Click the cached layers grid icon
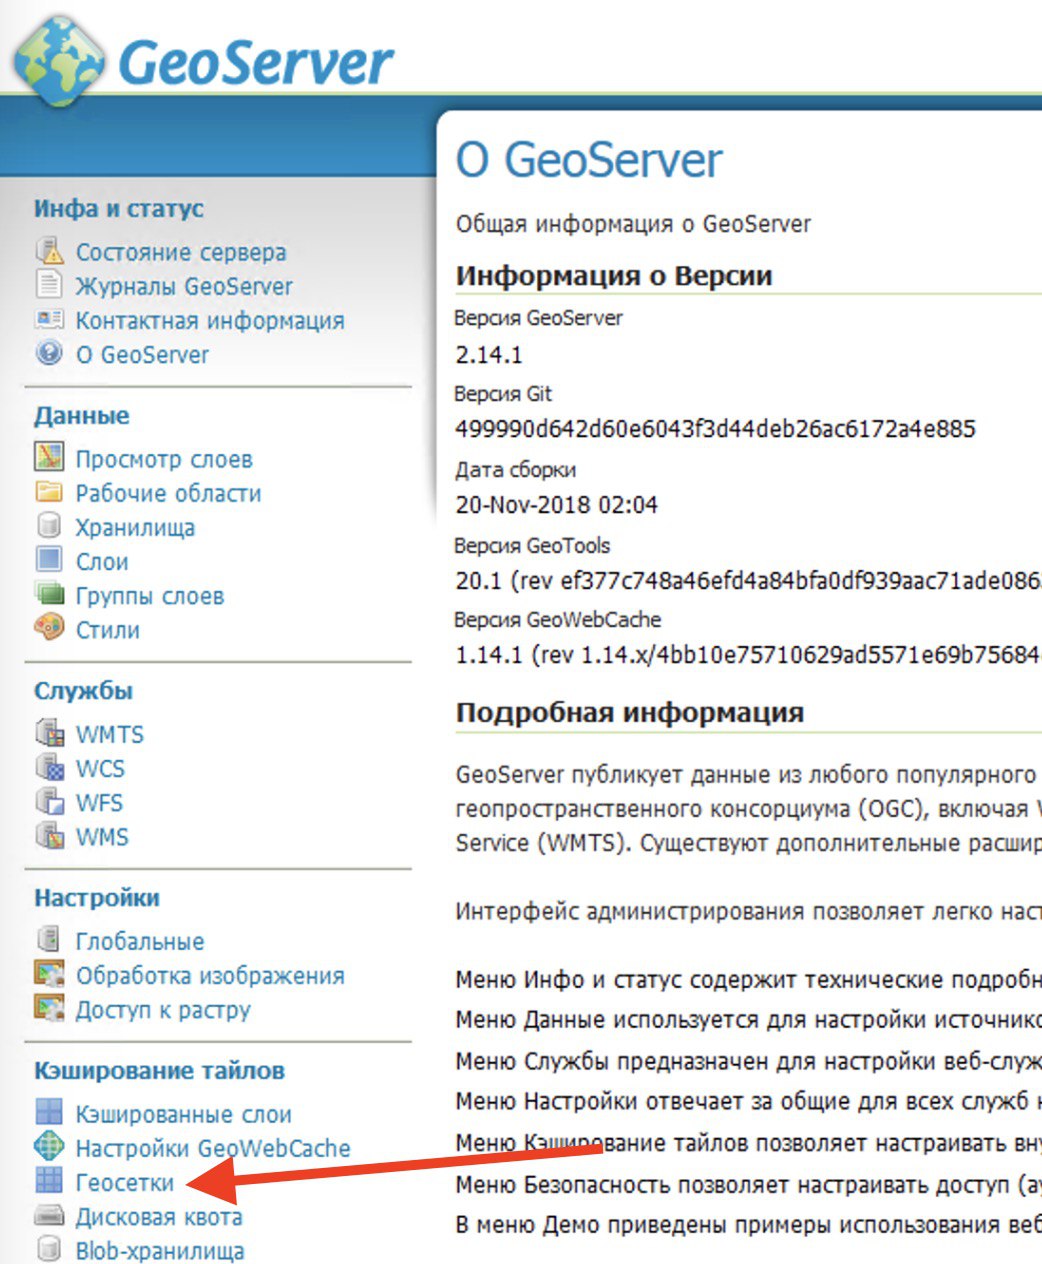This screenshot has width=1042, height=1264. point(49,1111)
